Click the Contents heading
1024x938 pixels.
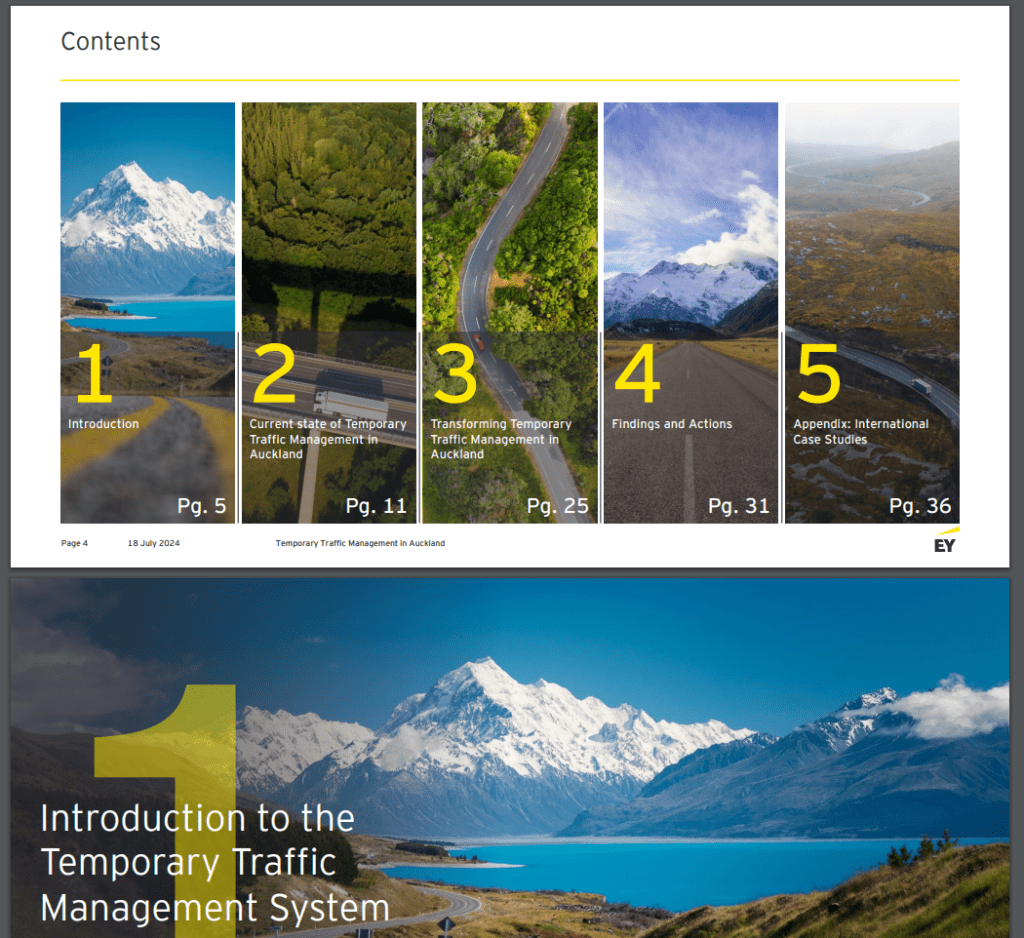point(110,41)
